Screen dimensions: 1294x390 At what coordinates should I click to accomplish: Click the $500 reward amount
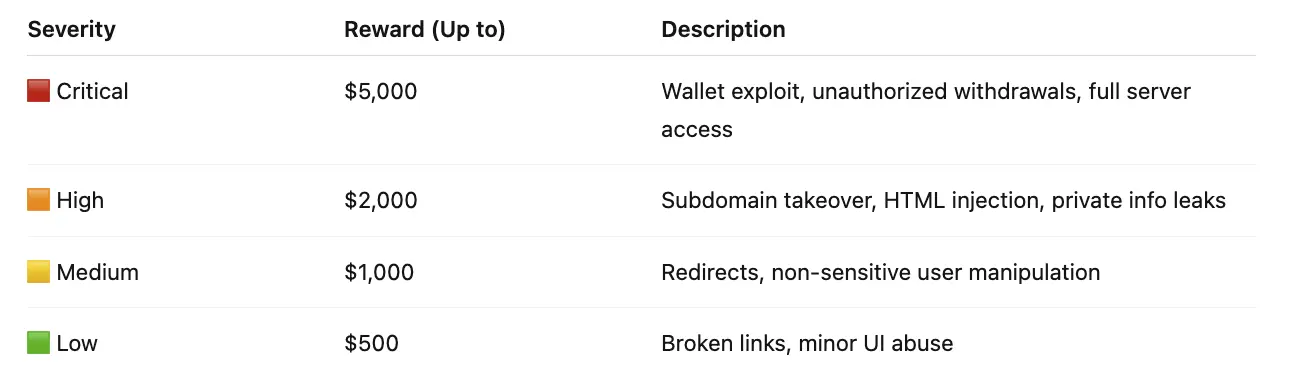(371, 343)
